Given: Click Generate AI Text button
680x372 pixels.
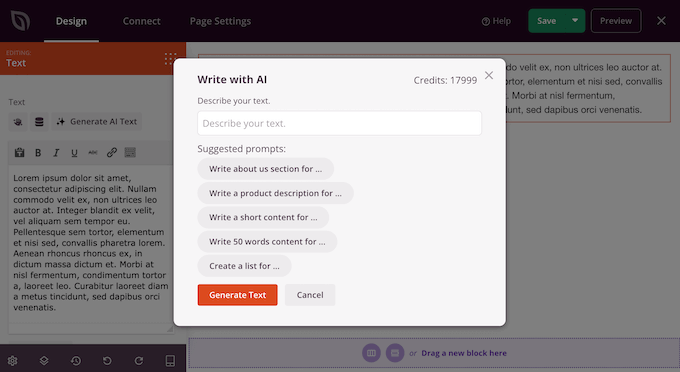Looking at the screenshot, I should click(x=97, y=122).
